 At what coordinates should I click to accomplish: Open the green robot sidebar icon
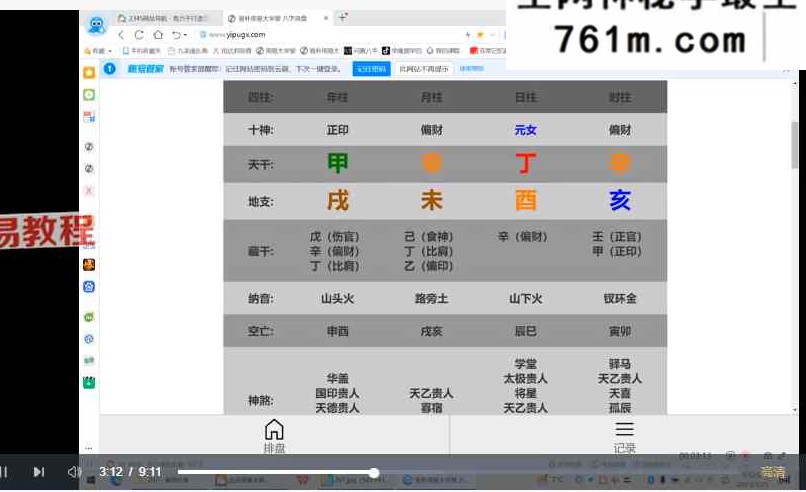tap(89, 317)
